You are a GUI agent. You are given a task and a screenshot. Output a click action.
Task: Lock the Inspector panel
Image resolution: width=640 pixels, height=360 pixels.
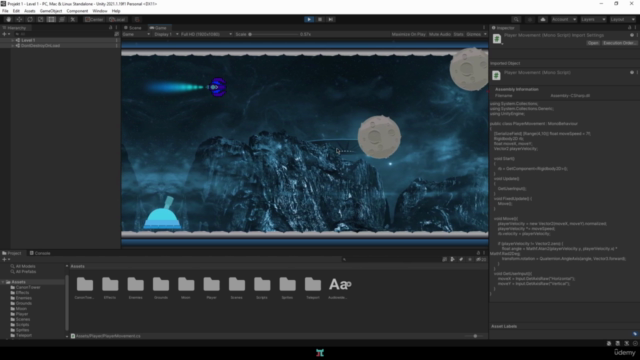[x=629, y=27]
